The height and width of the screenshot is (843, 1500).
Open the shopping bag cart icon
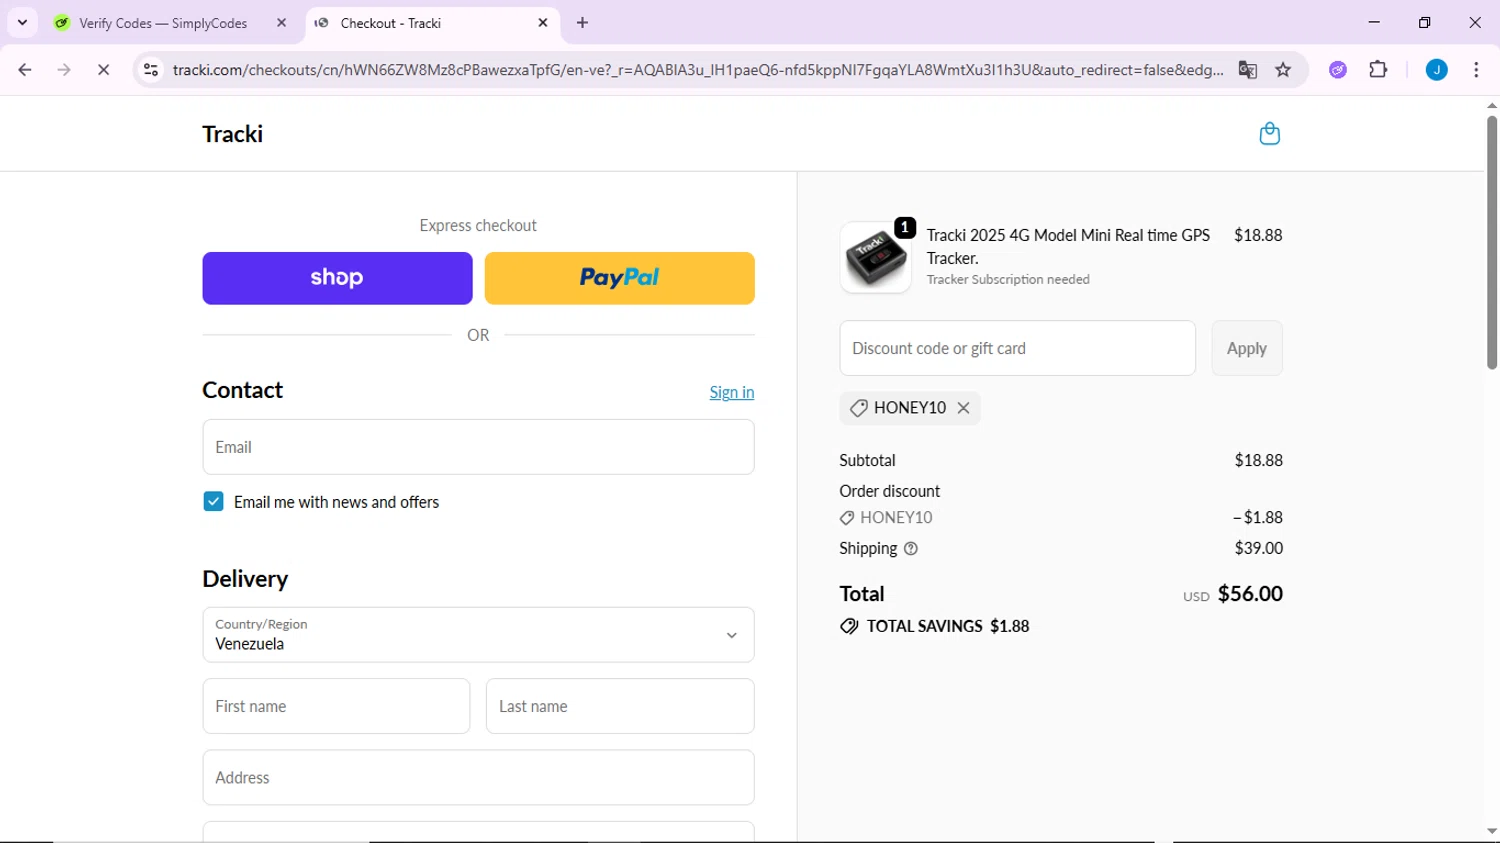[1269, 134]
